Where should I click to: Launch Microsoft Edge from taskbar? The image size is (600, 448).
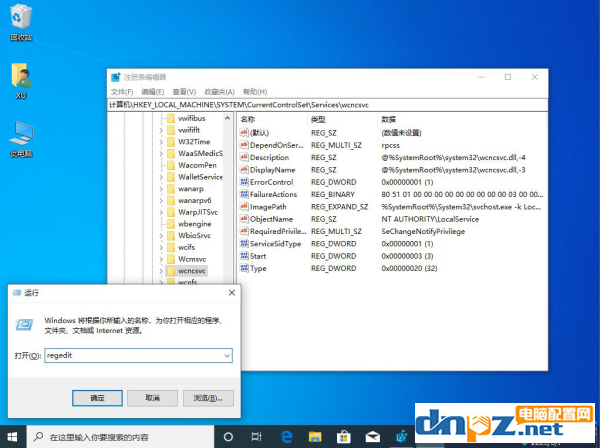[x=286, y=437]
